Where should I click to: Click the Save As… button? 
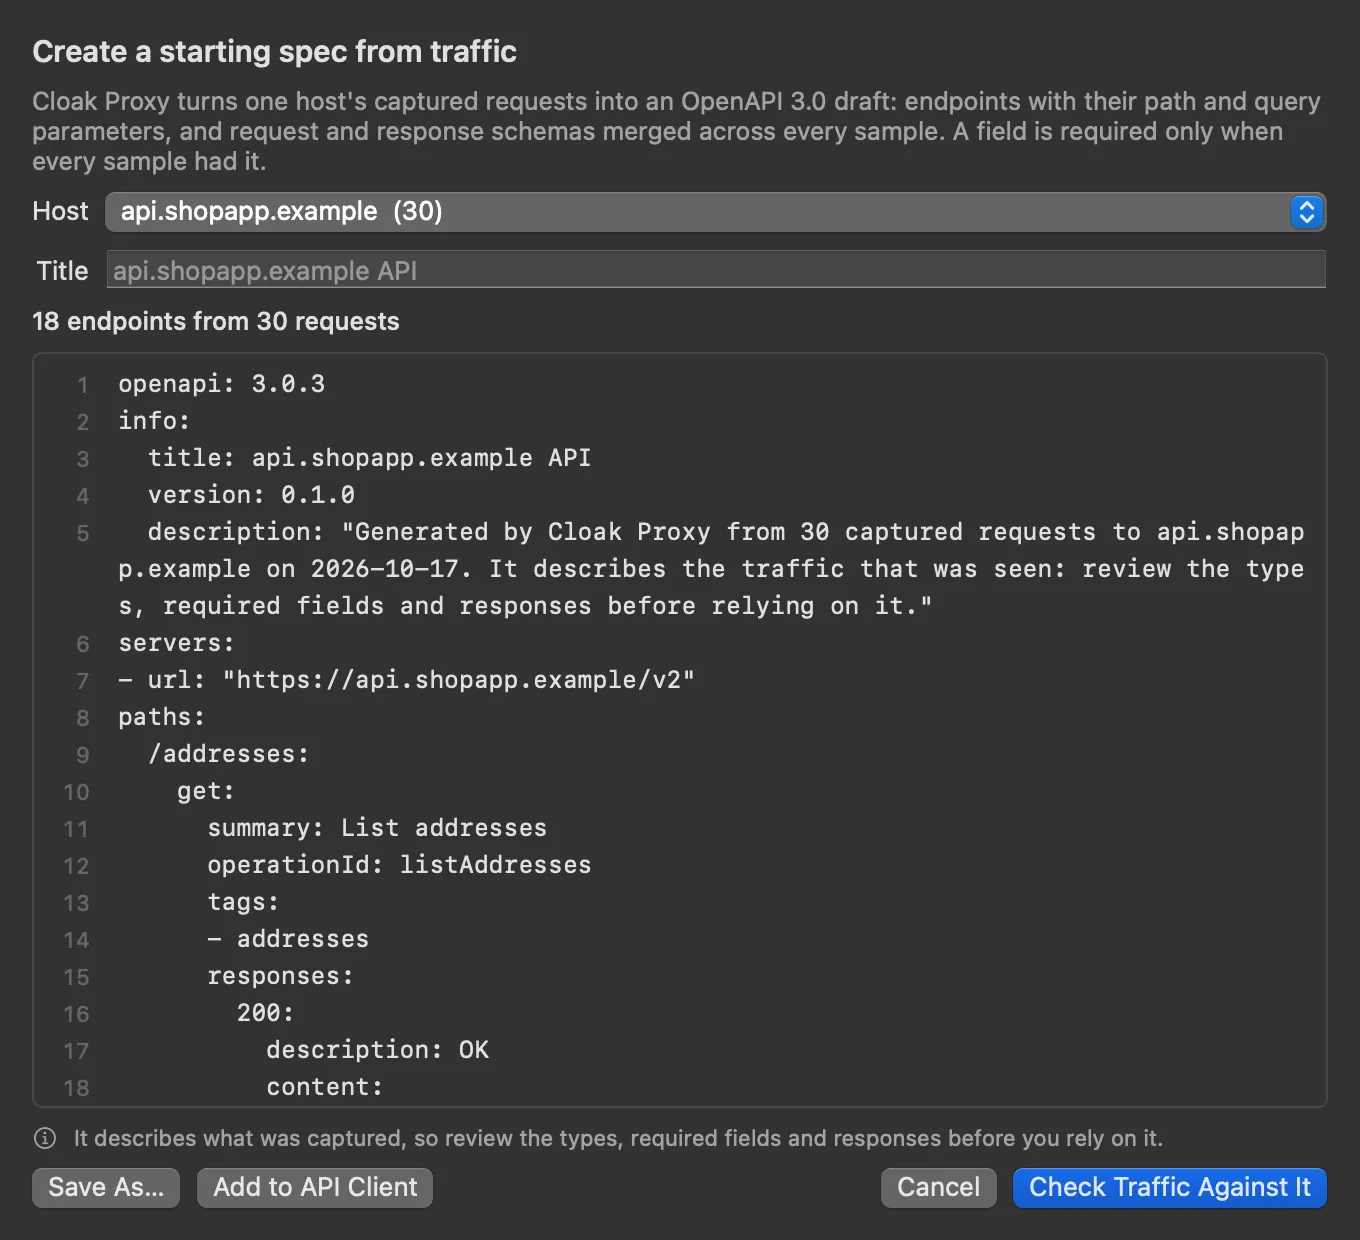(x=106, y=1187)
